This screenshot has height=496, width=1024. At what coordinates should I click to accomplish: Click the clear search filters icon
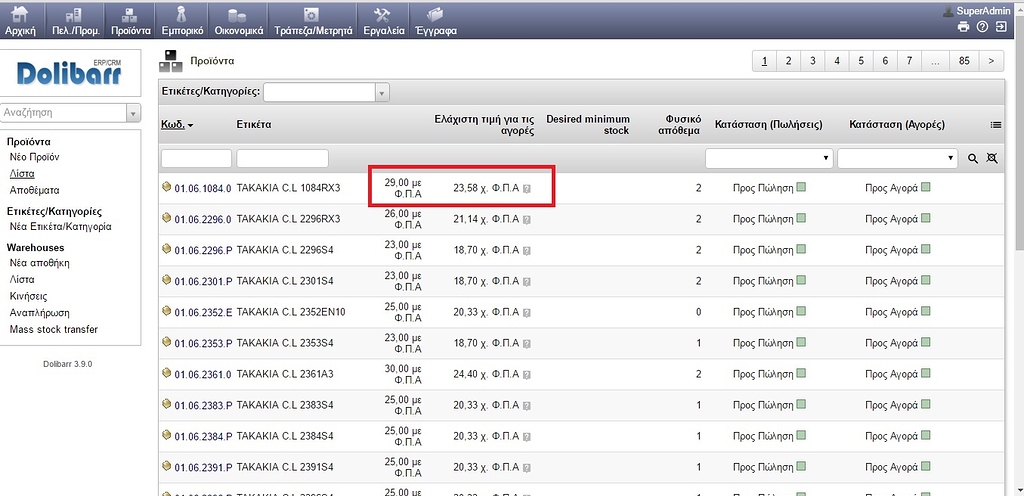992,159
